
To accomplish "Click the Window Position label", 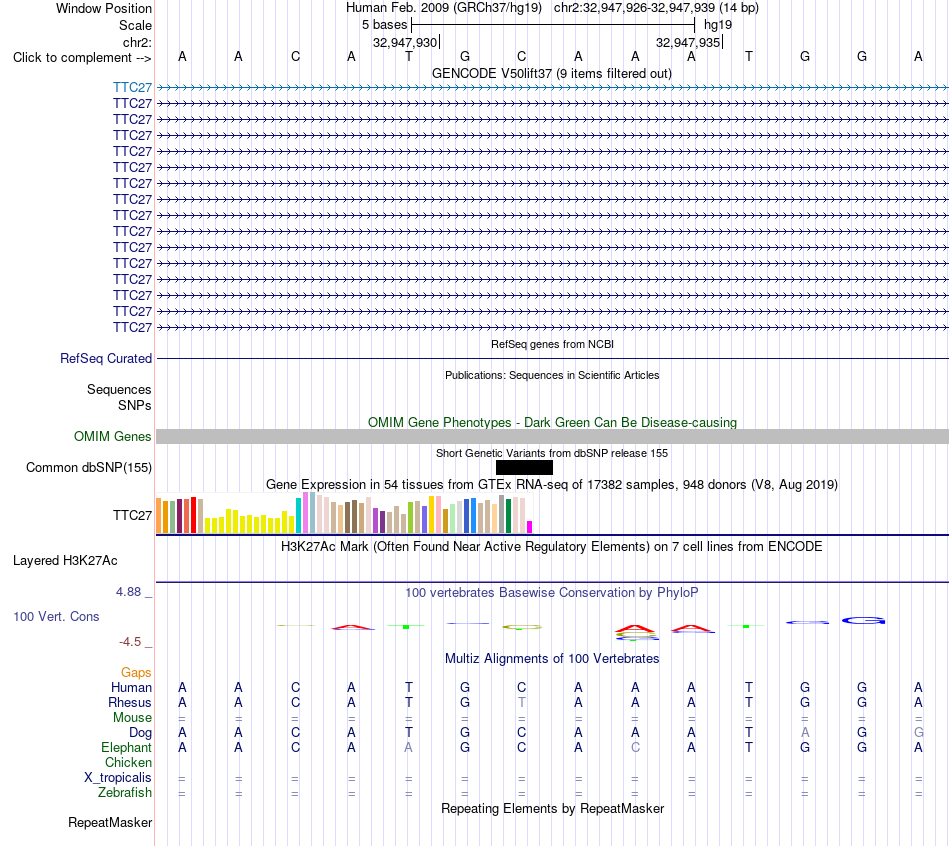I will click(x=104, y=8).
